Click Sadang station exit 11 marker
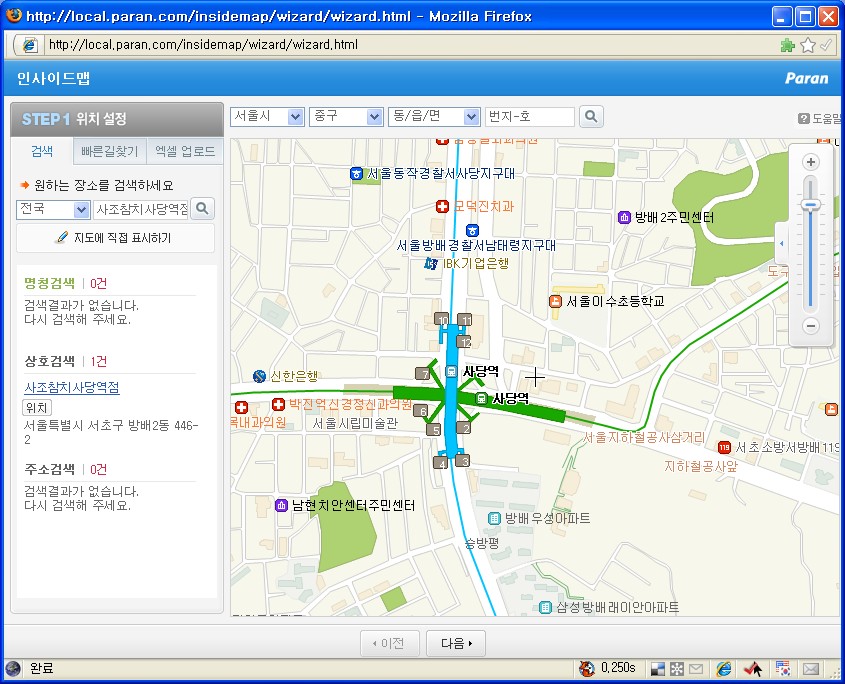845x684 pixels. click(465, 320)
